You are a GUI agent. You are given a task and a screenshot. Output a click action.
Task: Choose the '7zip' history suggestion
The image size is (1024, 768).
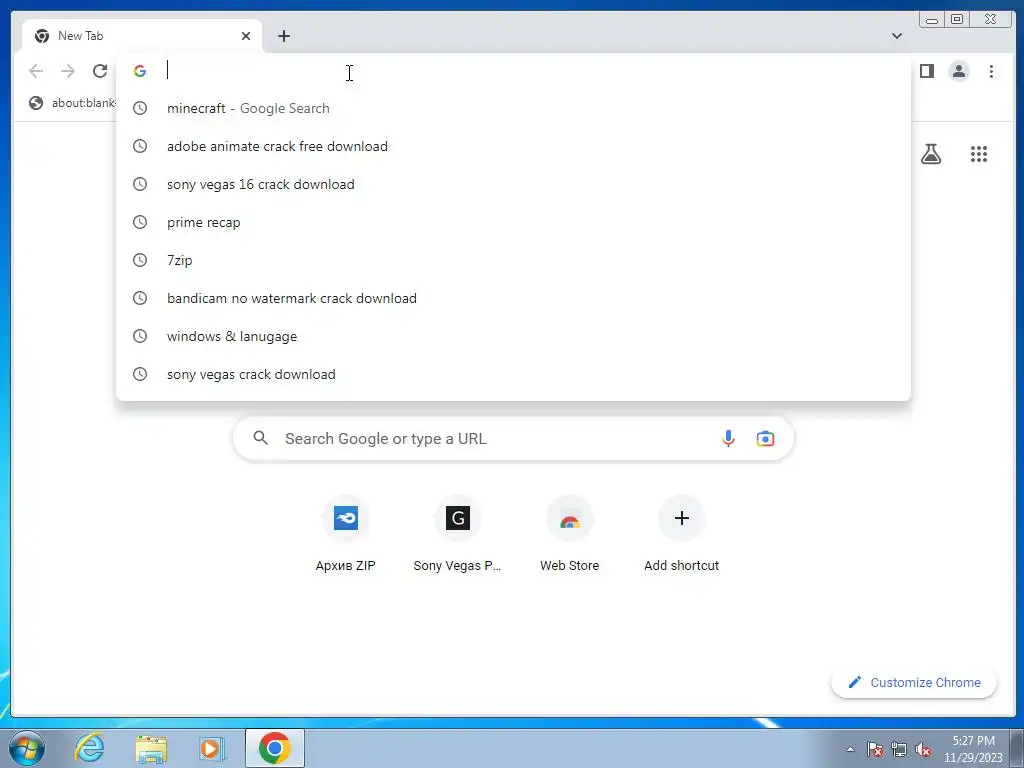pyautogui.click(x=513, y=260)
